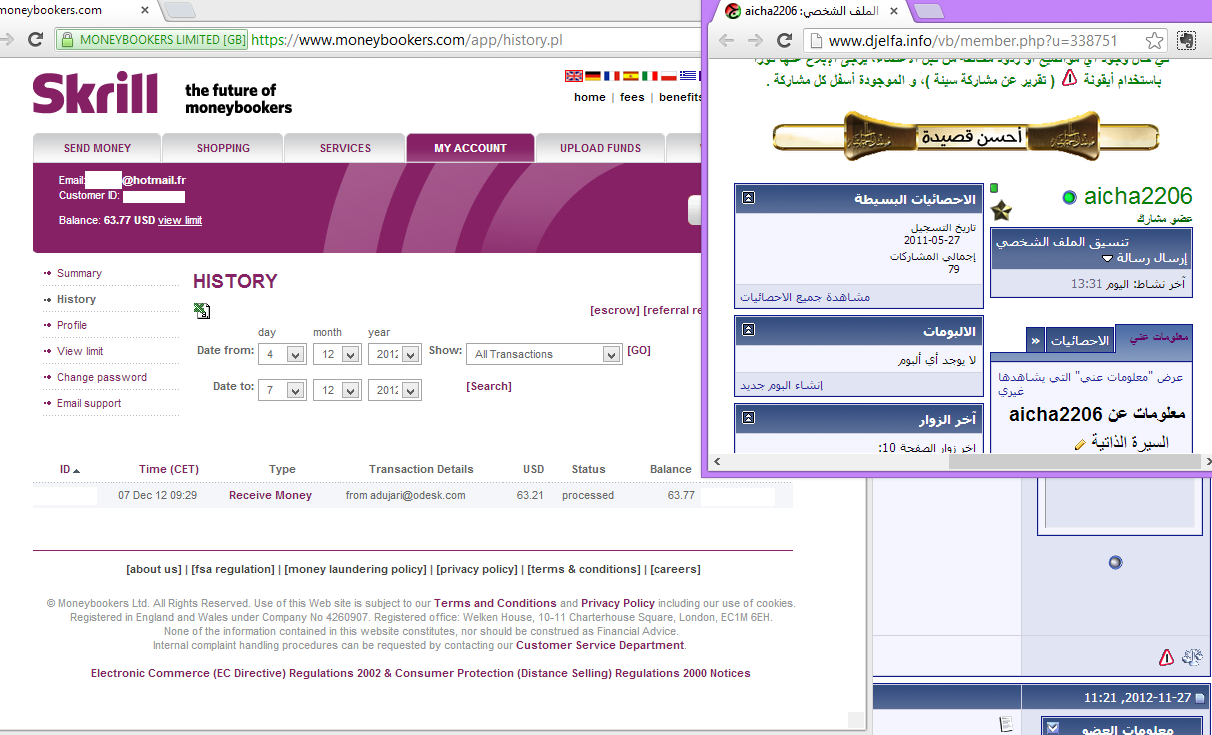Collapse the الالبومات albums panel
The image size is (1212, 735).
pyautogui.click(x=748, y=330)
